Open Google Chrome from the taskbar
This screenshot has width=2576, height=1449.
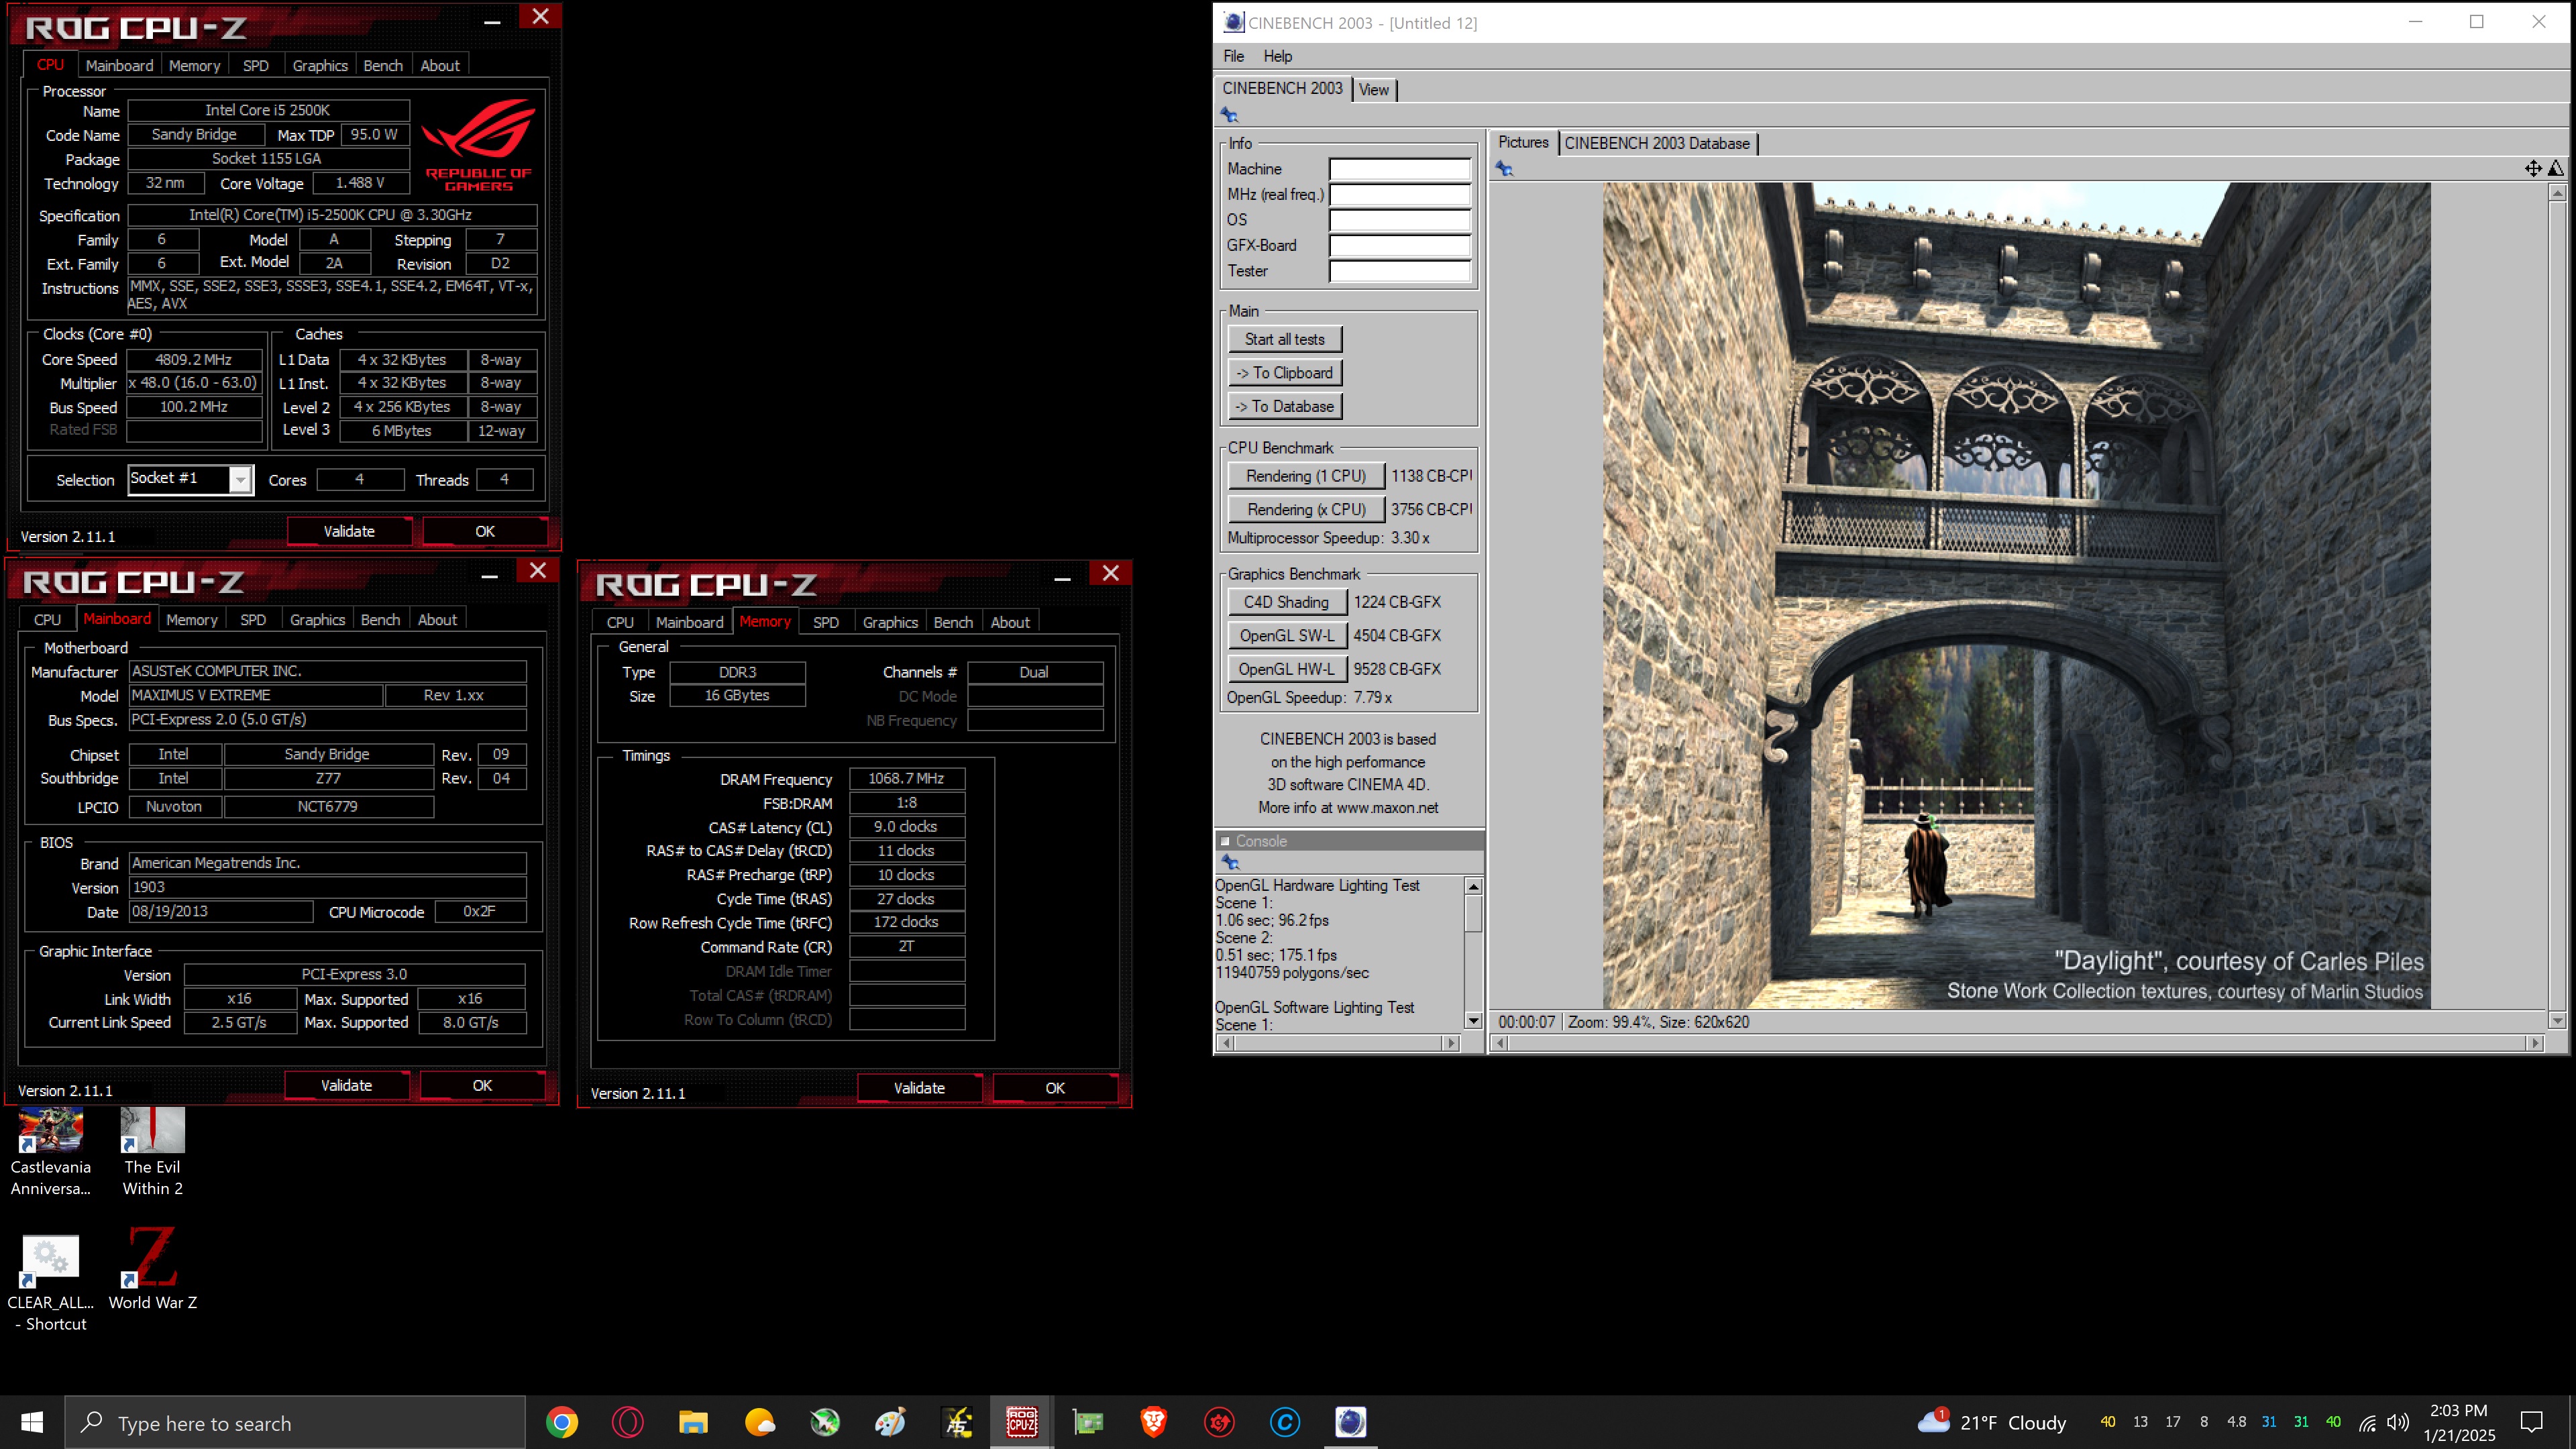[x=562, y=1422]
